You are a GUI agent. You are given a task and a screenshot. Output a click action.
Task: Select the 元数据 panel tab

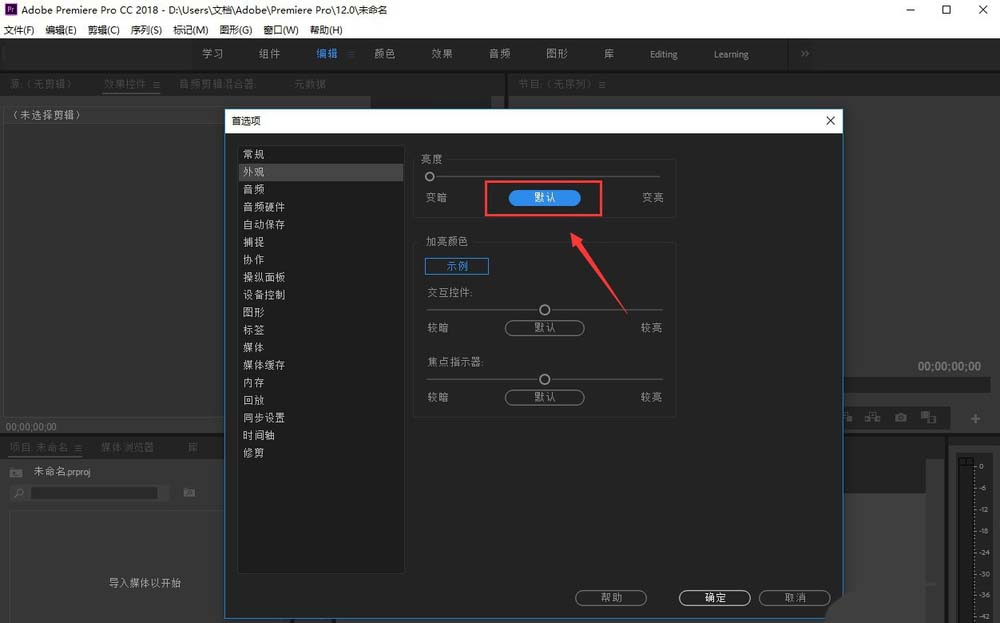310,84
